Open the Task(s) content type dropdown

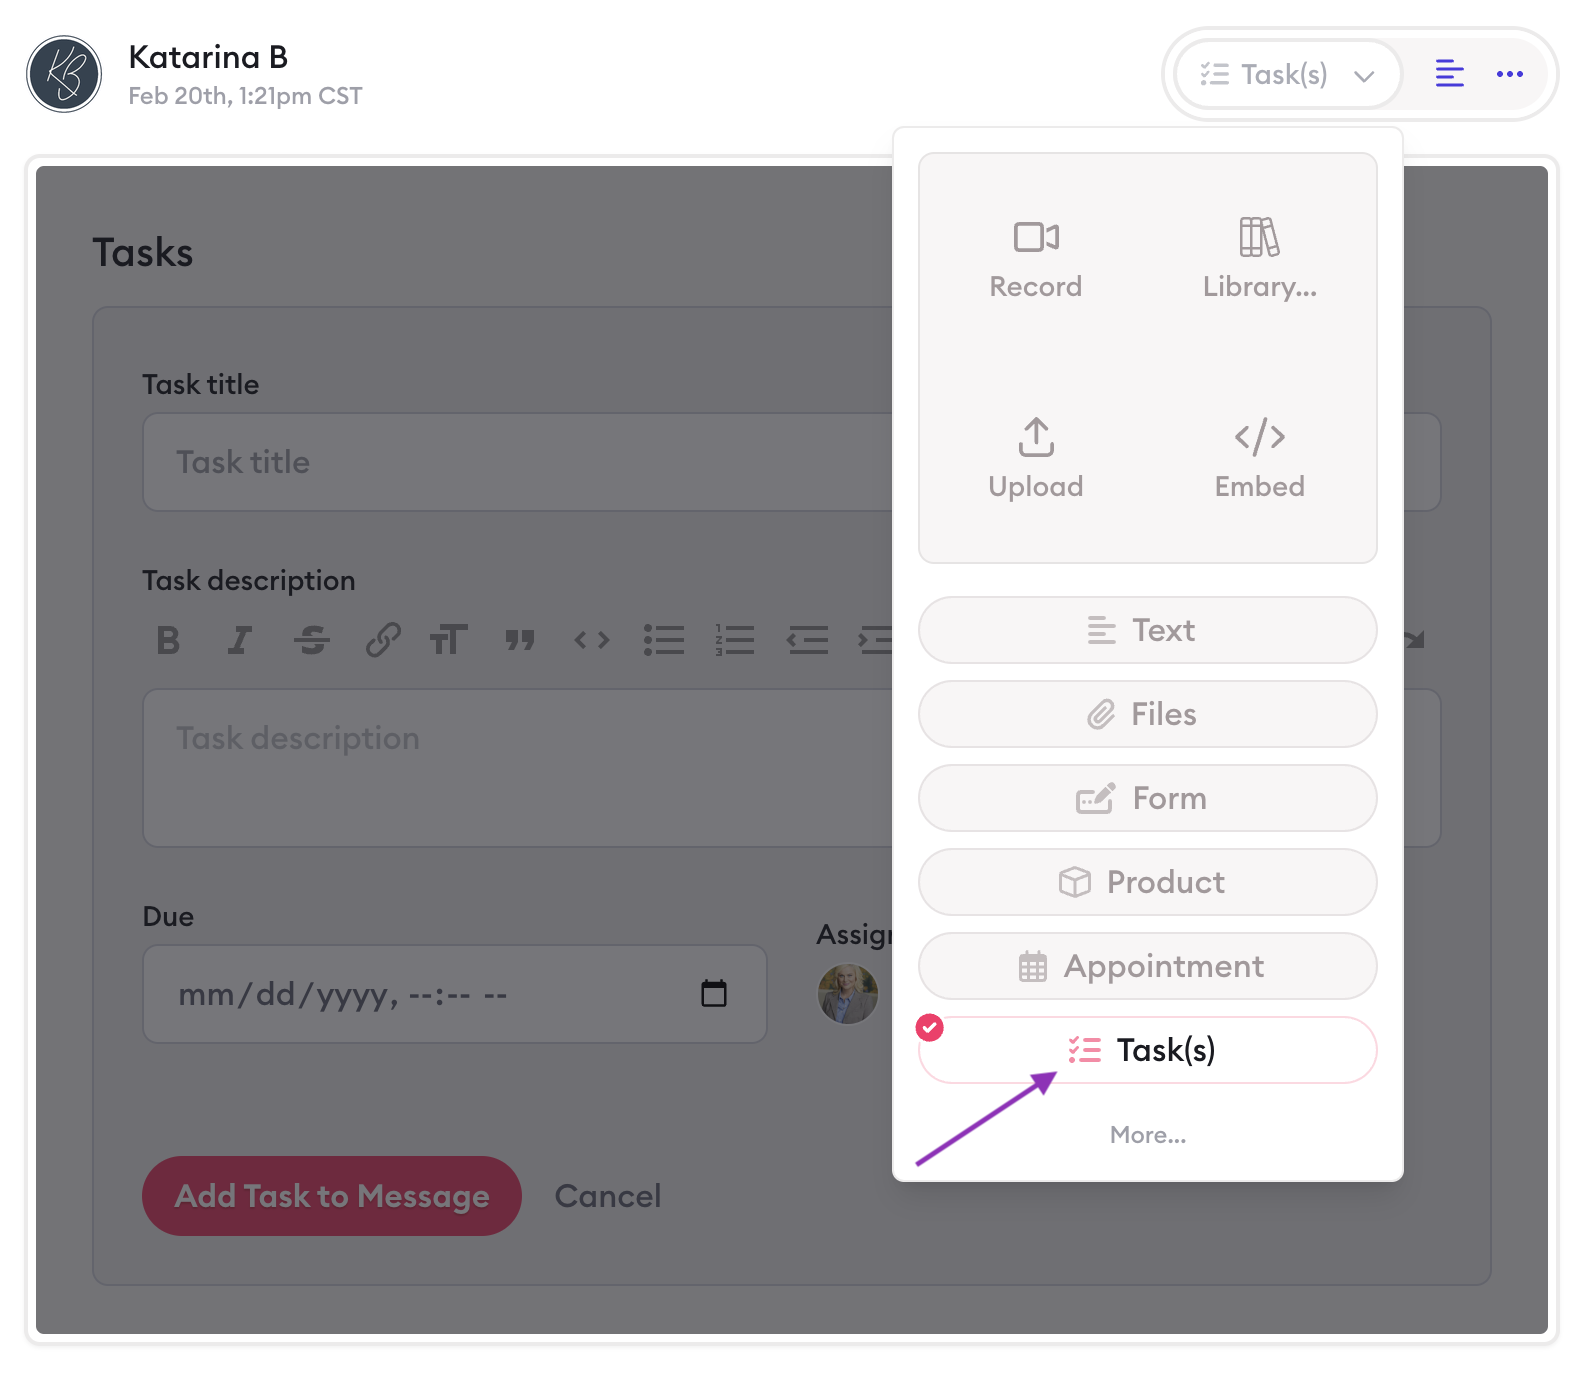click(1288, 74)
